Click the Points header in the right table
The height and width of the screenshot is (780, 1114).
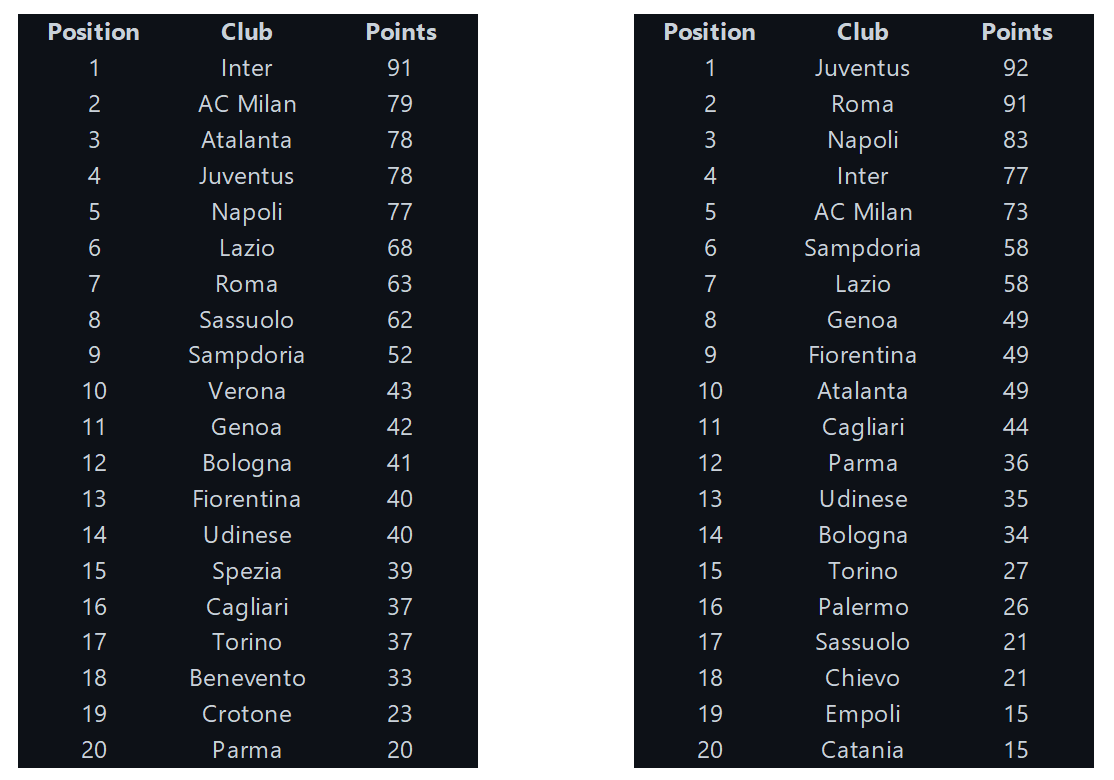(1017, 32)
